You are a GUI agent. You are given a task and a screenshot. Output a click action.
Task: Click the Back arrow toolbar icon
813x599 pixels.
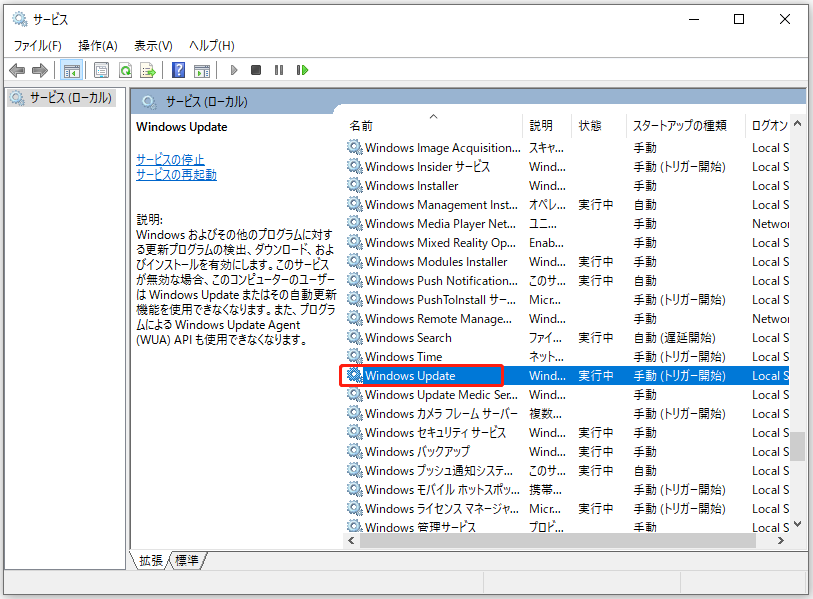tap(17, 70)
